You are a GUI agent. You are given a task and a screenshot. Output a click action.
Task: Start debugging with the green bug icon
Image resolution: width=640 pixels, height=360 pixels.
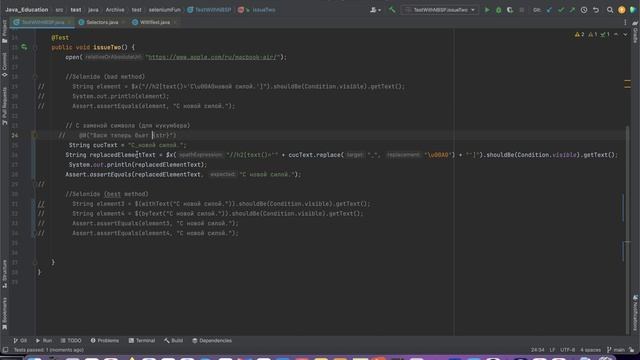click(x=498, y=10)
